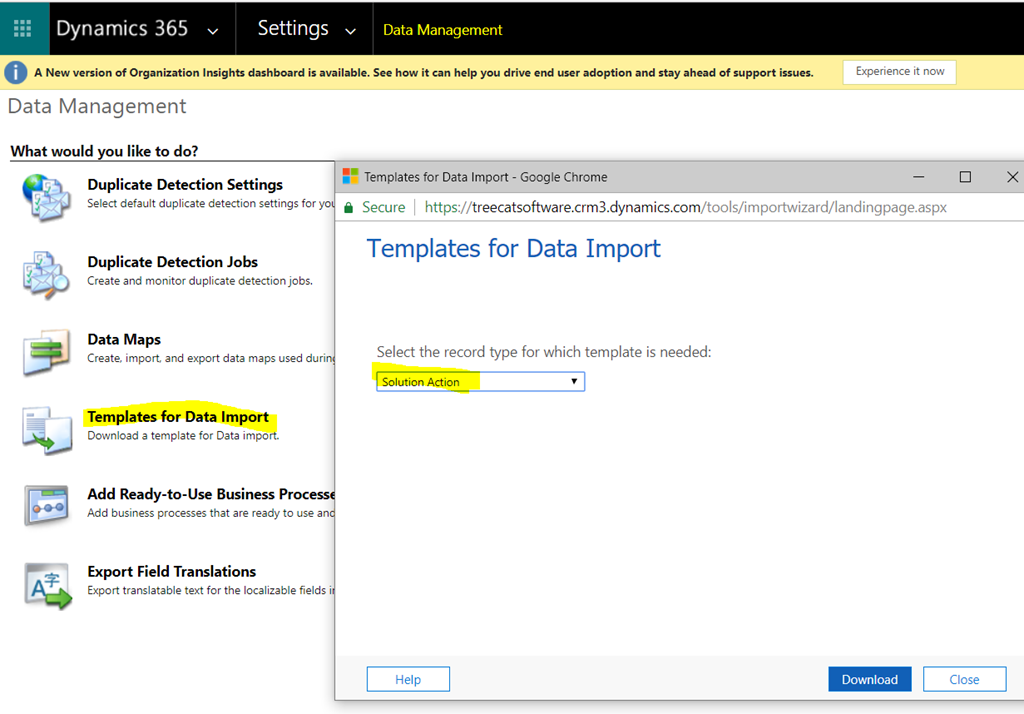Click 'Select the record type' label text

pos(544,352)
